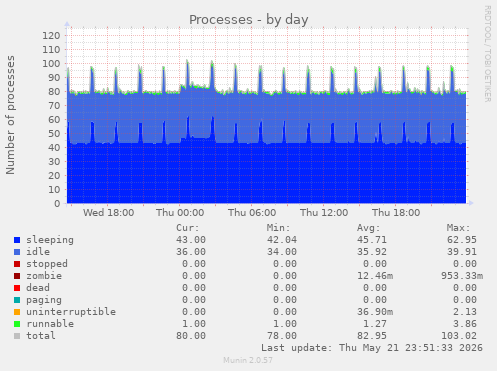
Task: Click the 'Min:' column header
Action: pos(278,228)
